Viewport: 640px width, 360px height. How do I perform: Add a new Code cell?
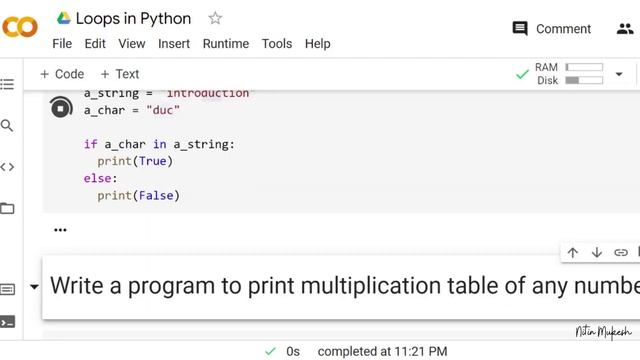point(62,74)
